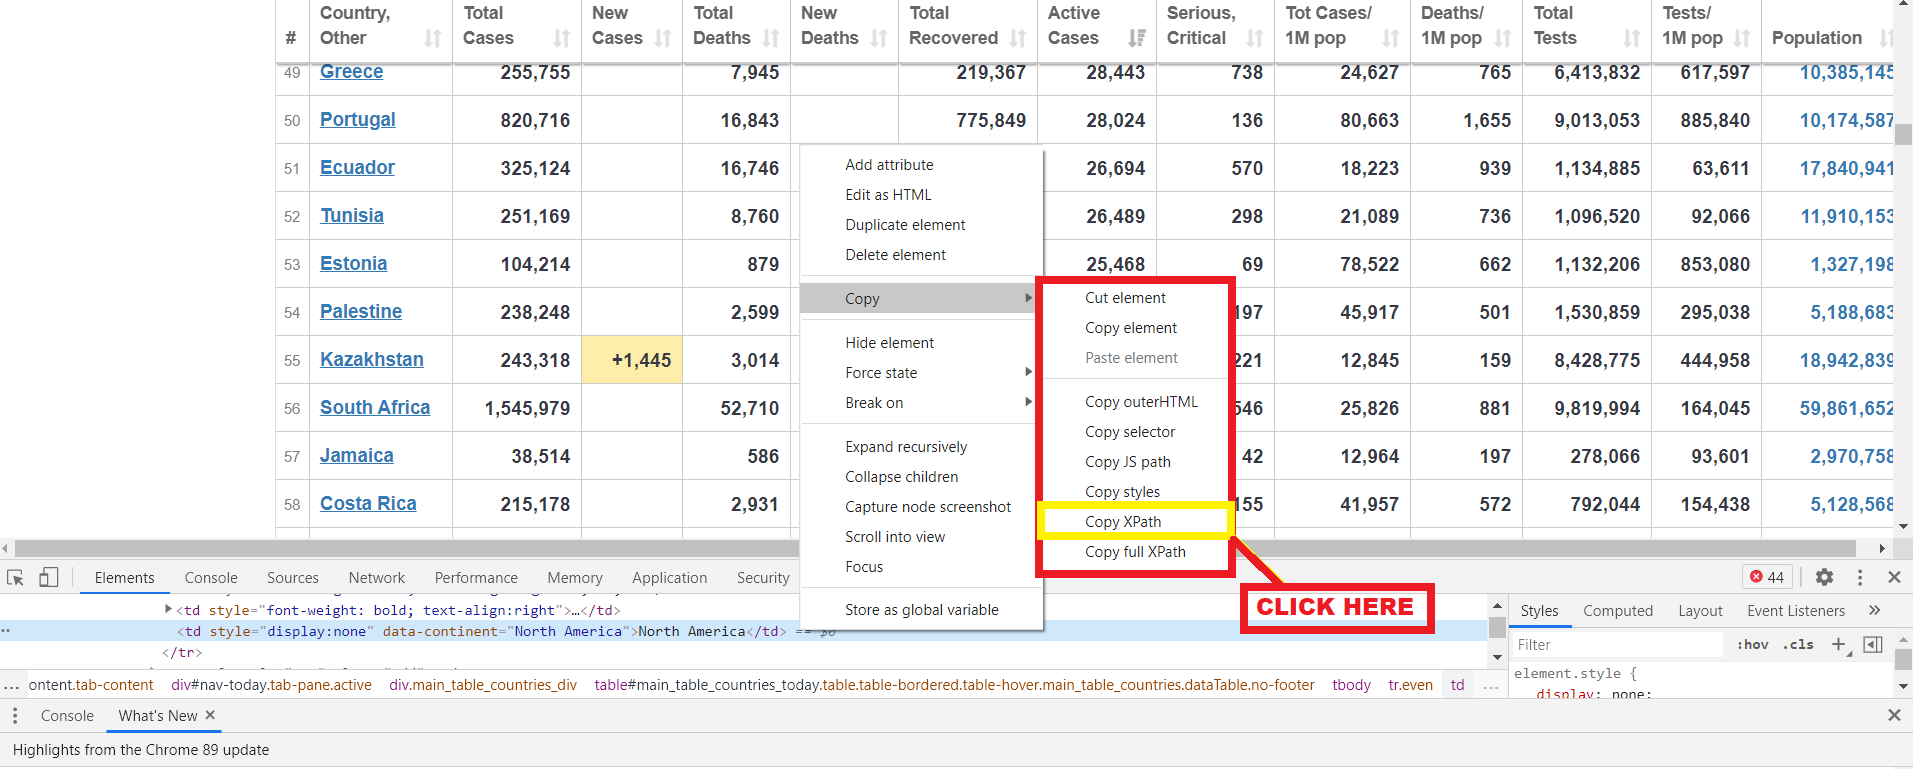Show more Styles pane tabs chevron
Image resolution: width=1913 pixels, height=769 pixels.
click(x=1874, y=610)
